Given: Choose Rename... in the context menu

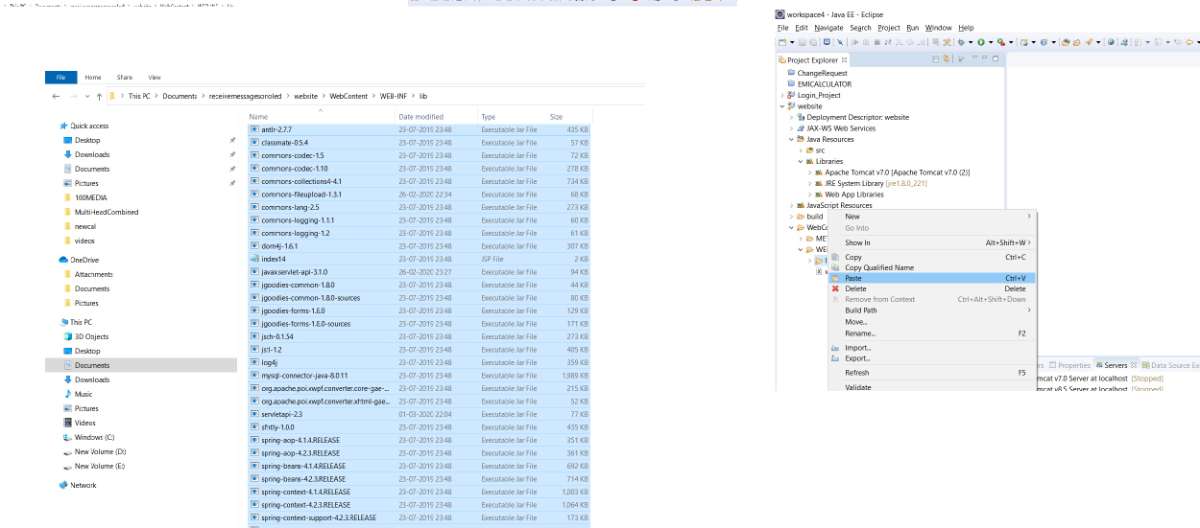Looking at the screenshot, I should (x=931, y=333).
